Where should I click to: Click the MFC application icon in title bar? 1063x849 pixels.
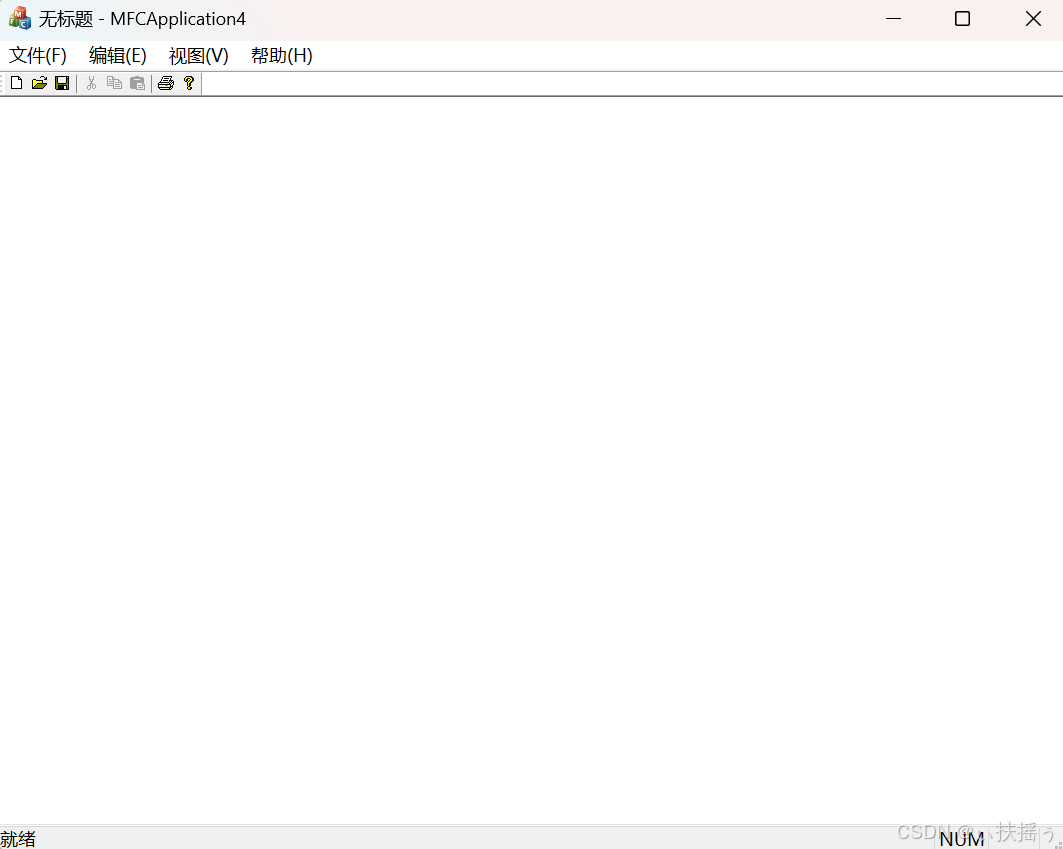(x=20, y=18)
